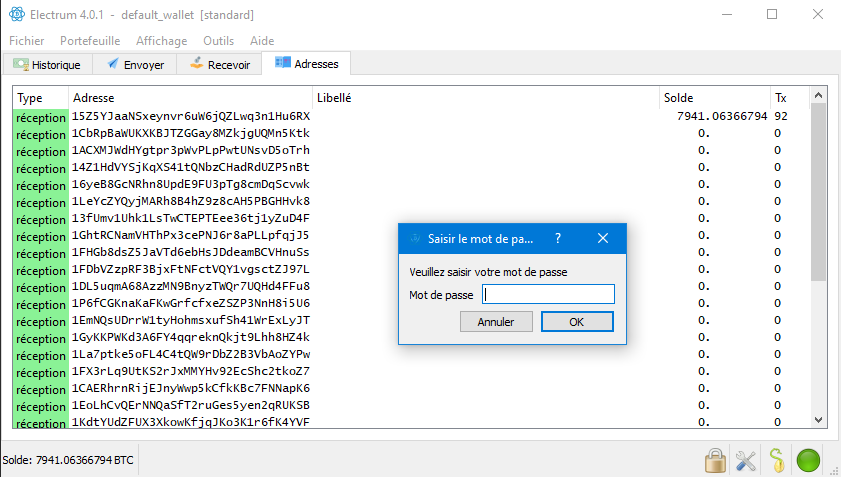The image size is (841, 477).
Task: Select address 1La7ptke5oFL4C4tQW9rDbZ2B3VbAoZYPw
Action: pos(191,354)
